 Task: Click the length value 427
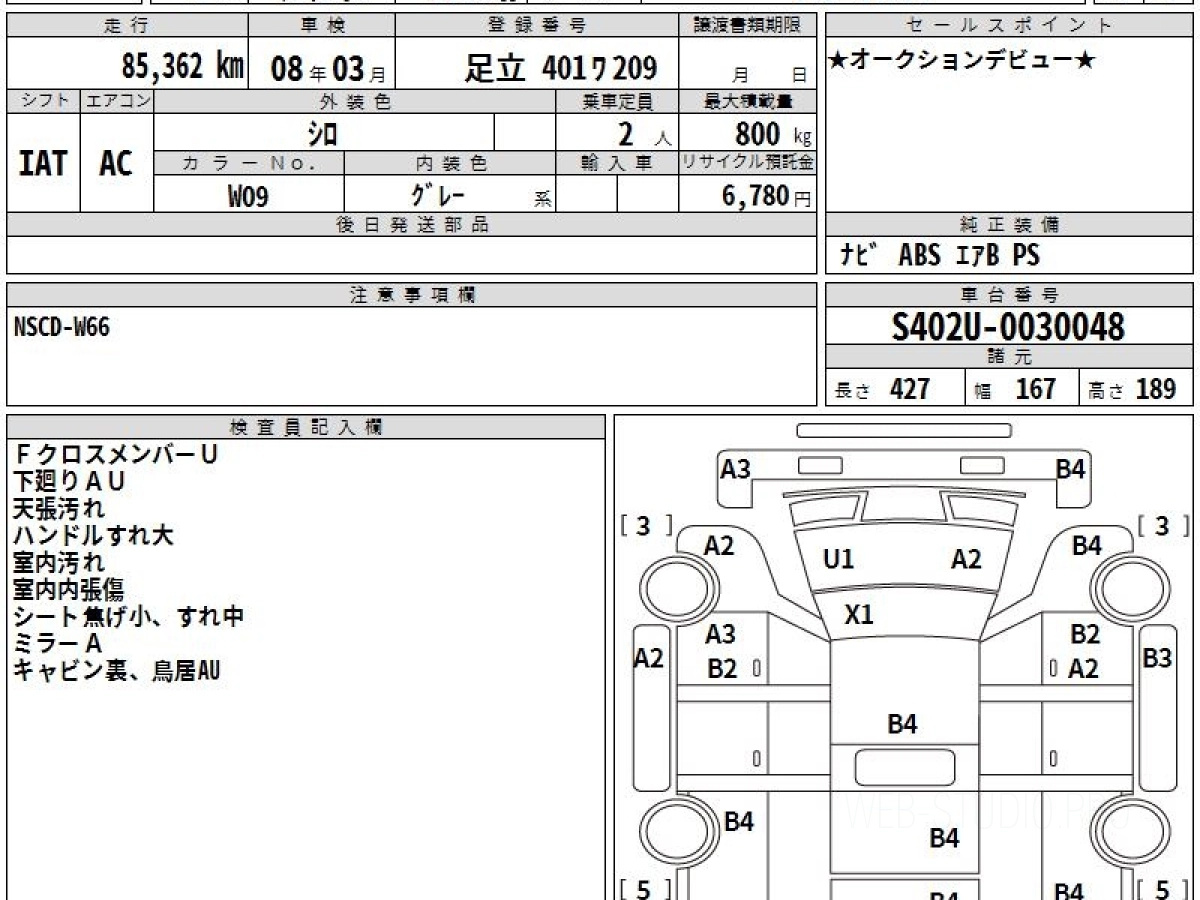click(x=910, y=389)
